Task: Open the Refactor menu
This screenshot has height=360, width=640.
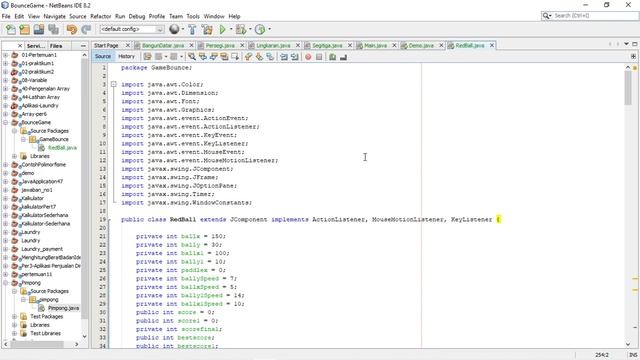Action: 100,16
